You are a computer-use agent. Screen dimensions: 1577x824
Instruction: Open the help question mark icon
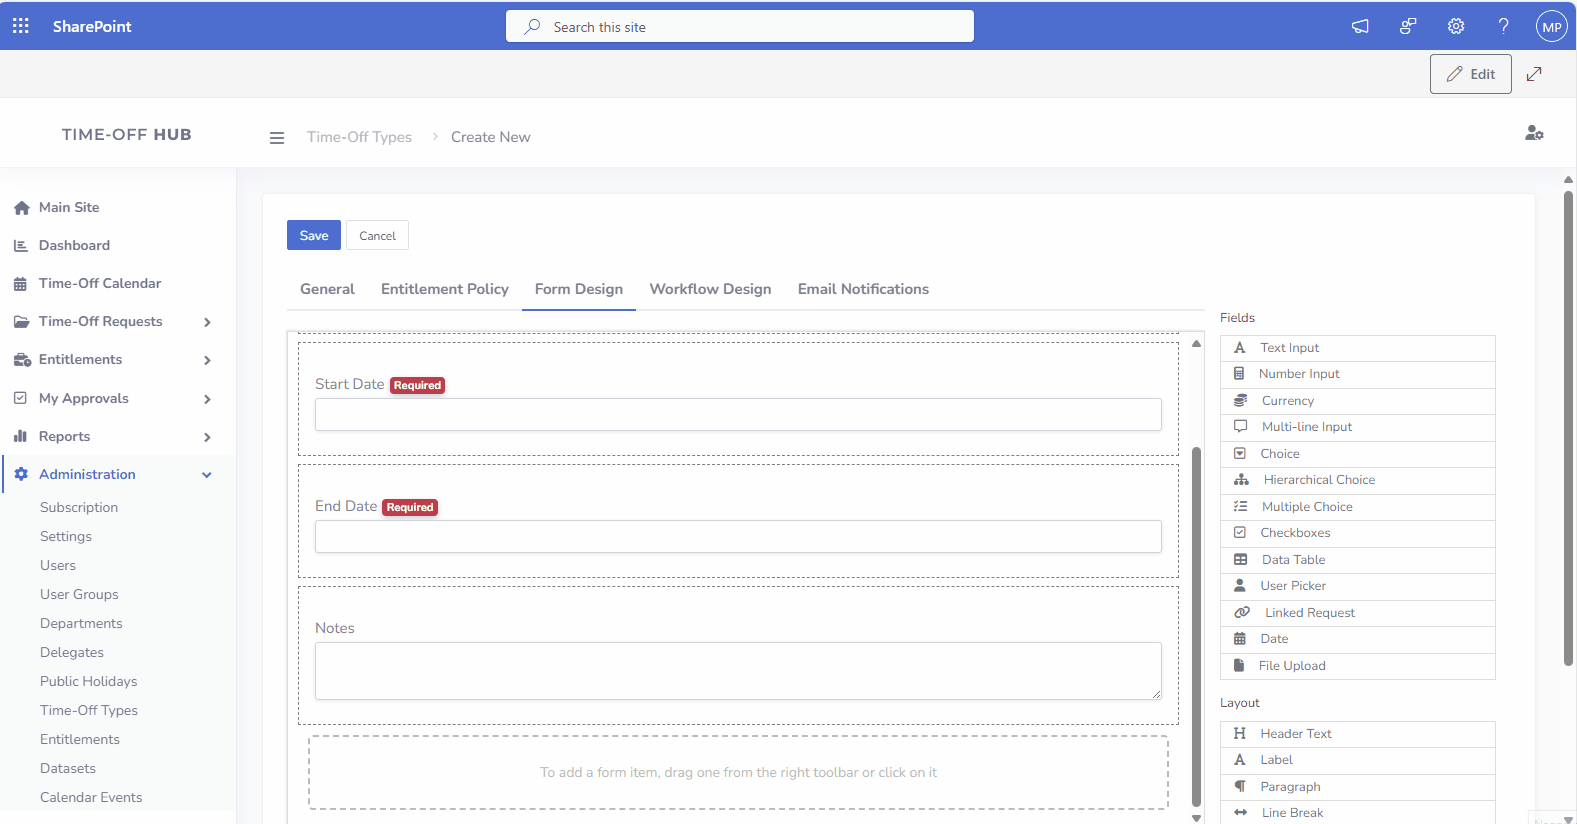[x=1503, y=26]
